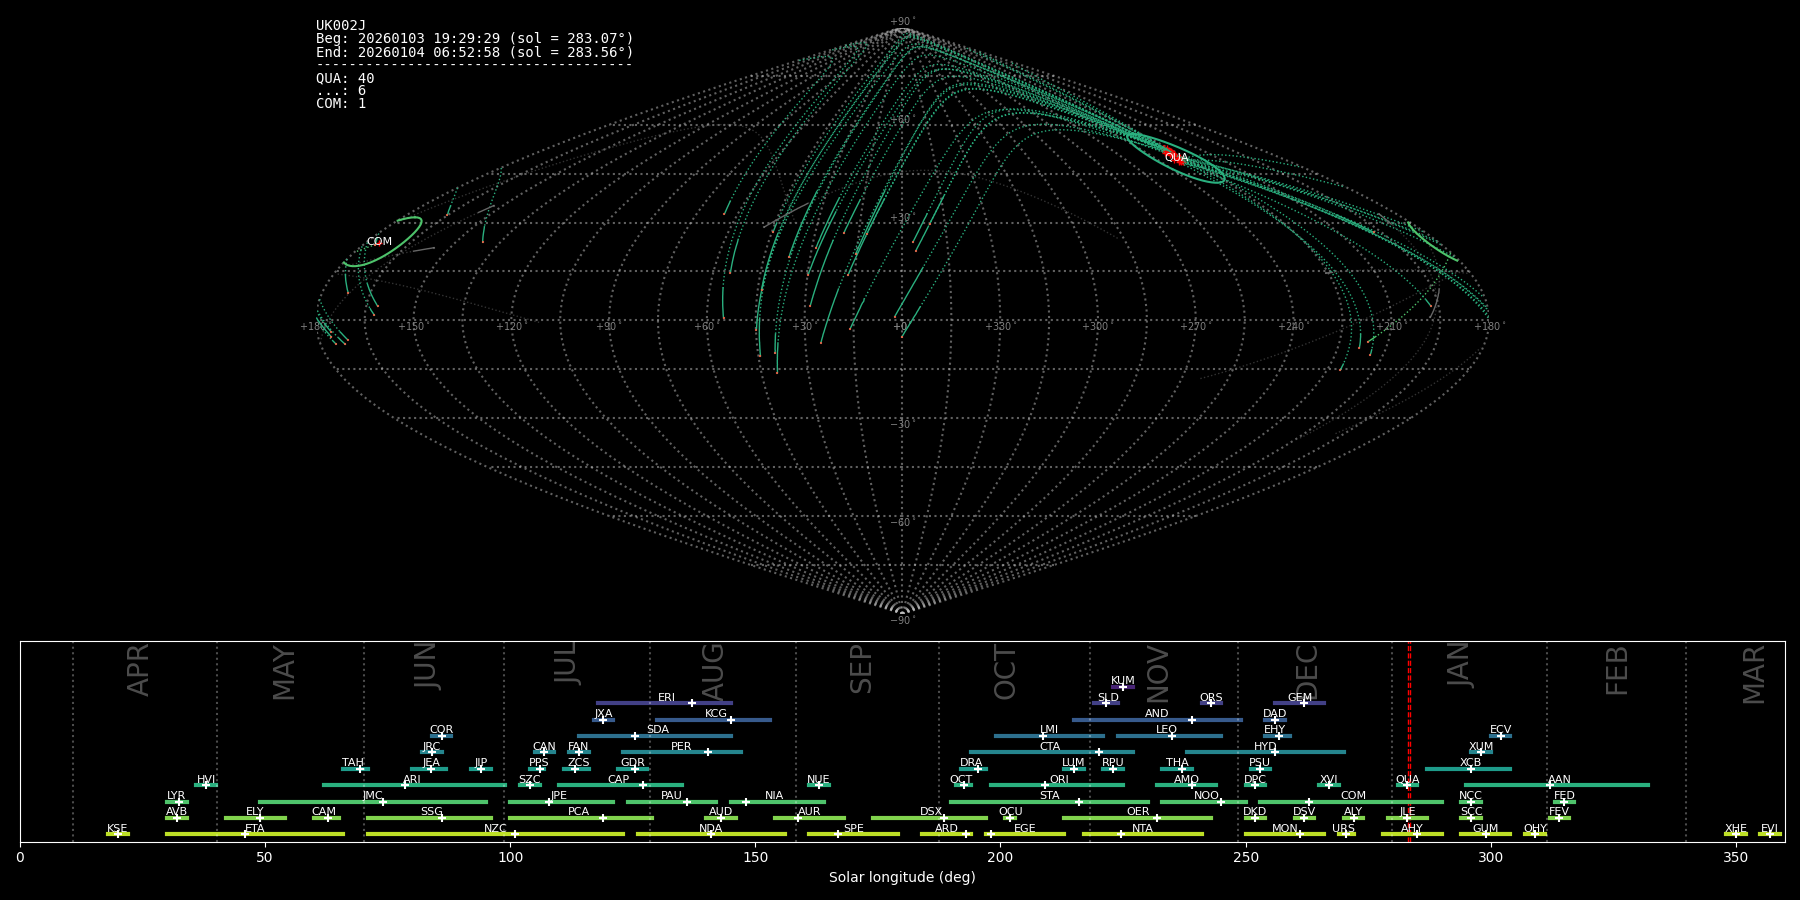Click the KUM shower peak marker
This screenshot has height=900, width=1800.
tap(1122, 687)
